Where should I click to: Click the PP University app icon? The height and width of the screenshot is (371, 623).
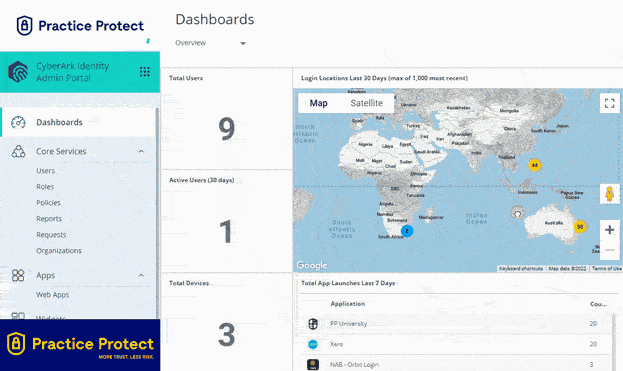(313, 324)
